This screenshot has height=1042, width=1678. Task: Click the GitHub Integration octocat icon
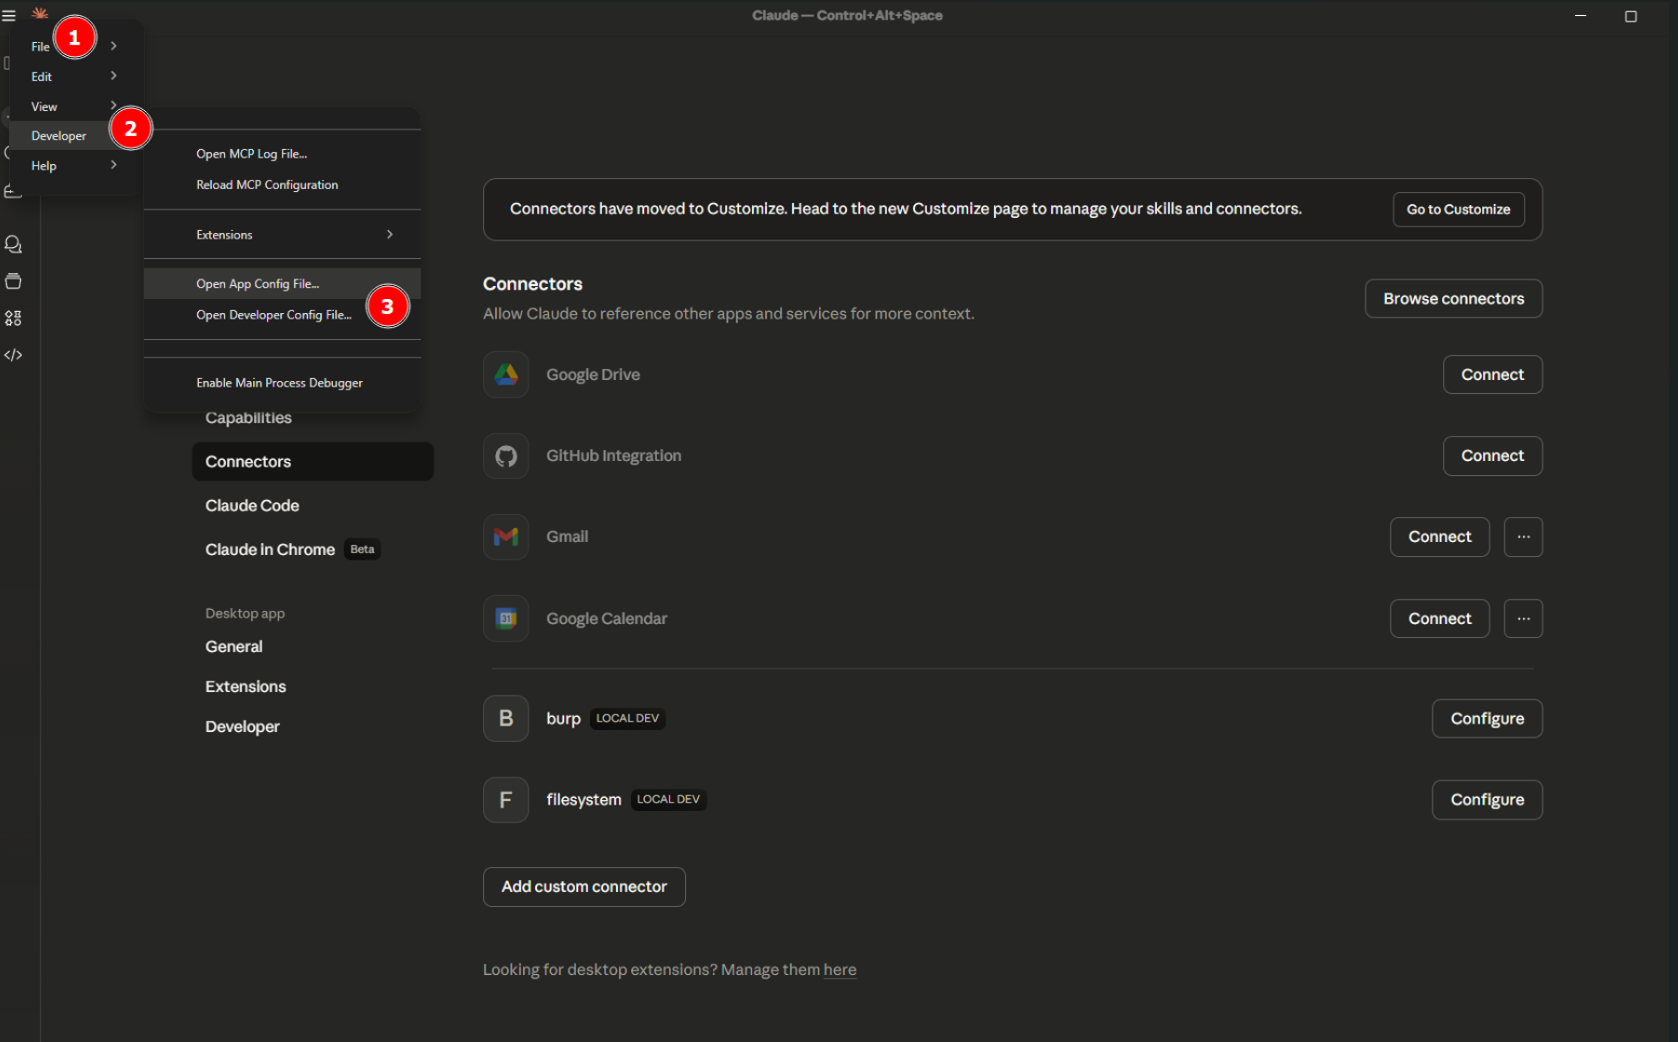(506, 456)
